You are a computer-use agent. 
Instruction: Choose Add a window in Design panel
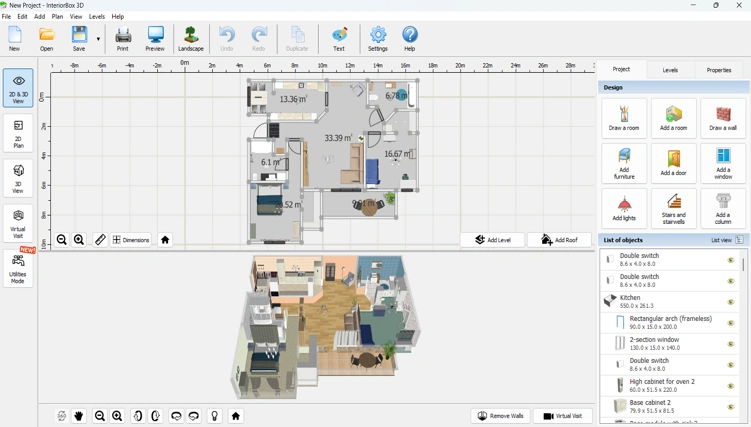pos(723,163)
